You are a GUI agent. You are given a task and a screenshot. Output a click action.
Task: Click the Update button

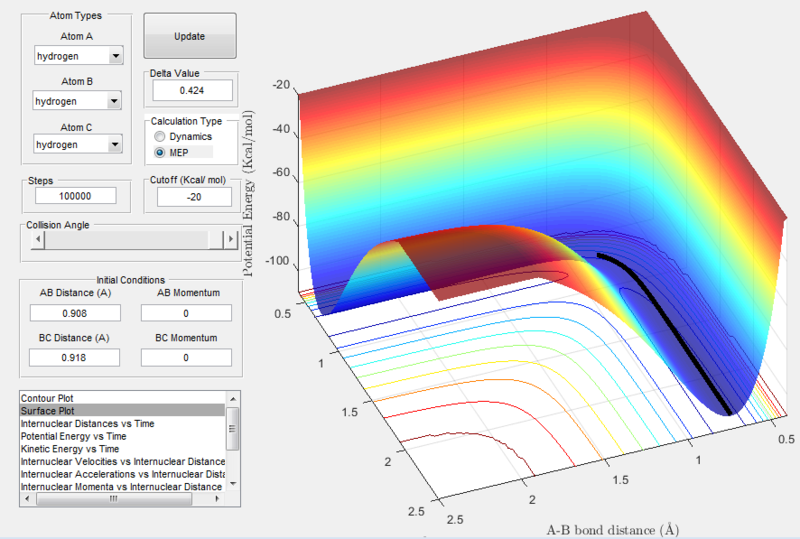pyautogui.click(x=190, y=36)
